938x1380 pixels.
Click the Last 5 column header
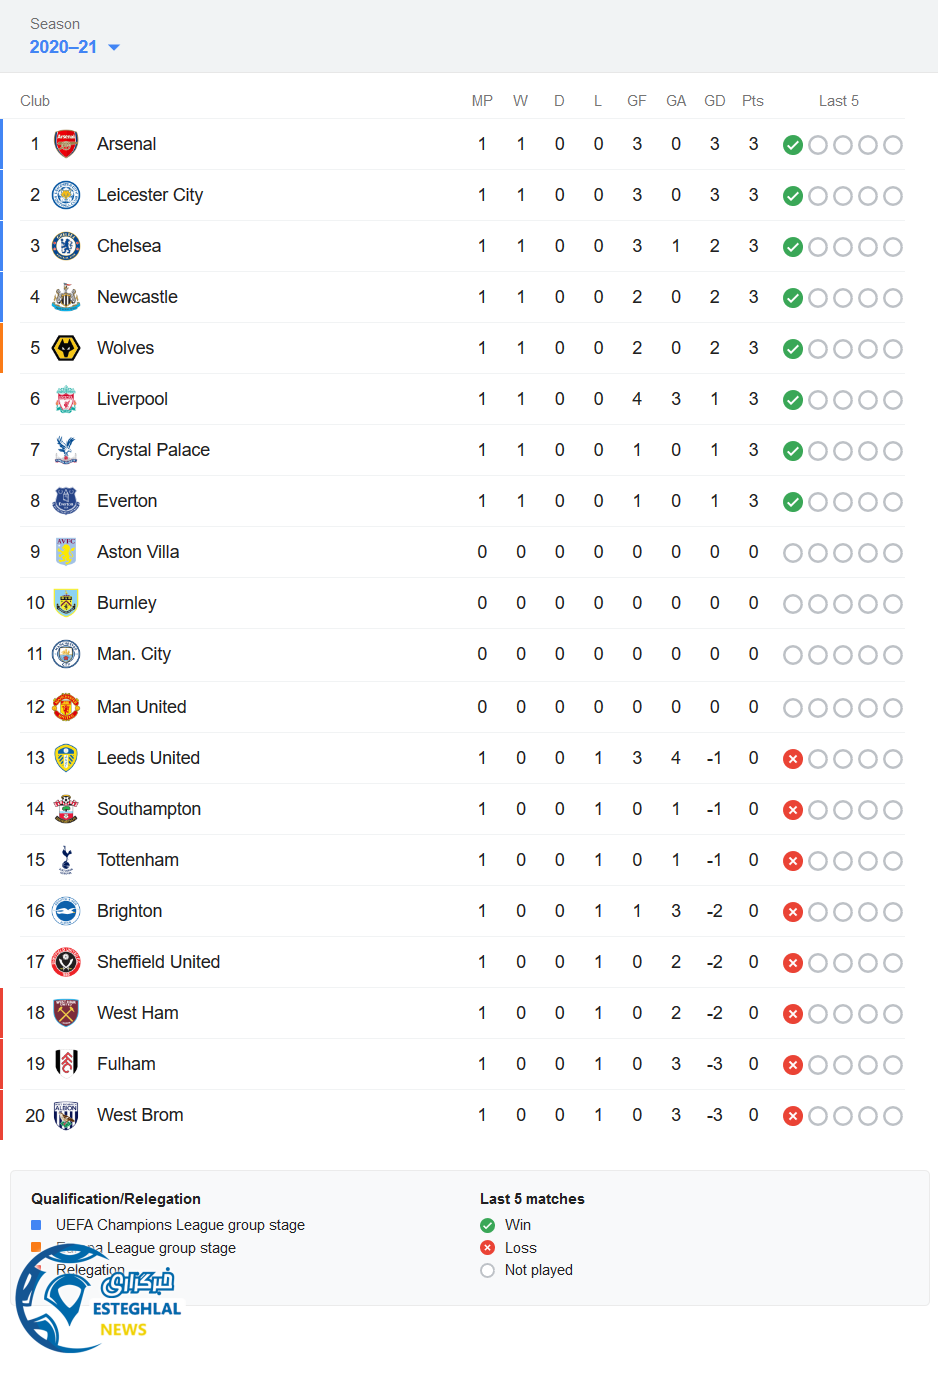[x=838, y=101]
